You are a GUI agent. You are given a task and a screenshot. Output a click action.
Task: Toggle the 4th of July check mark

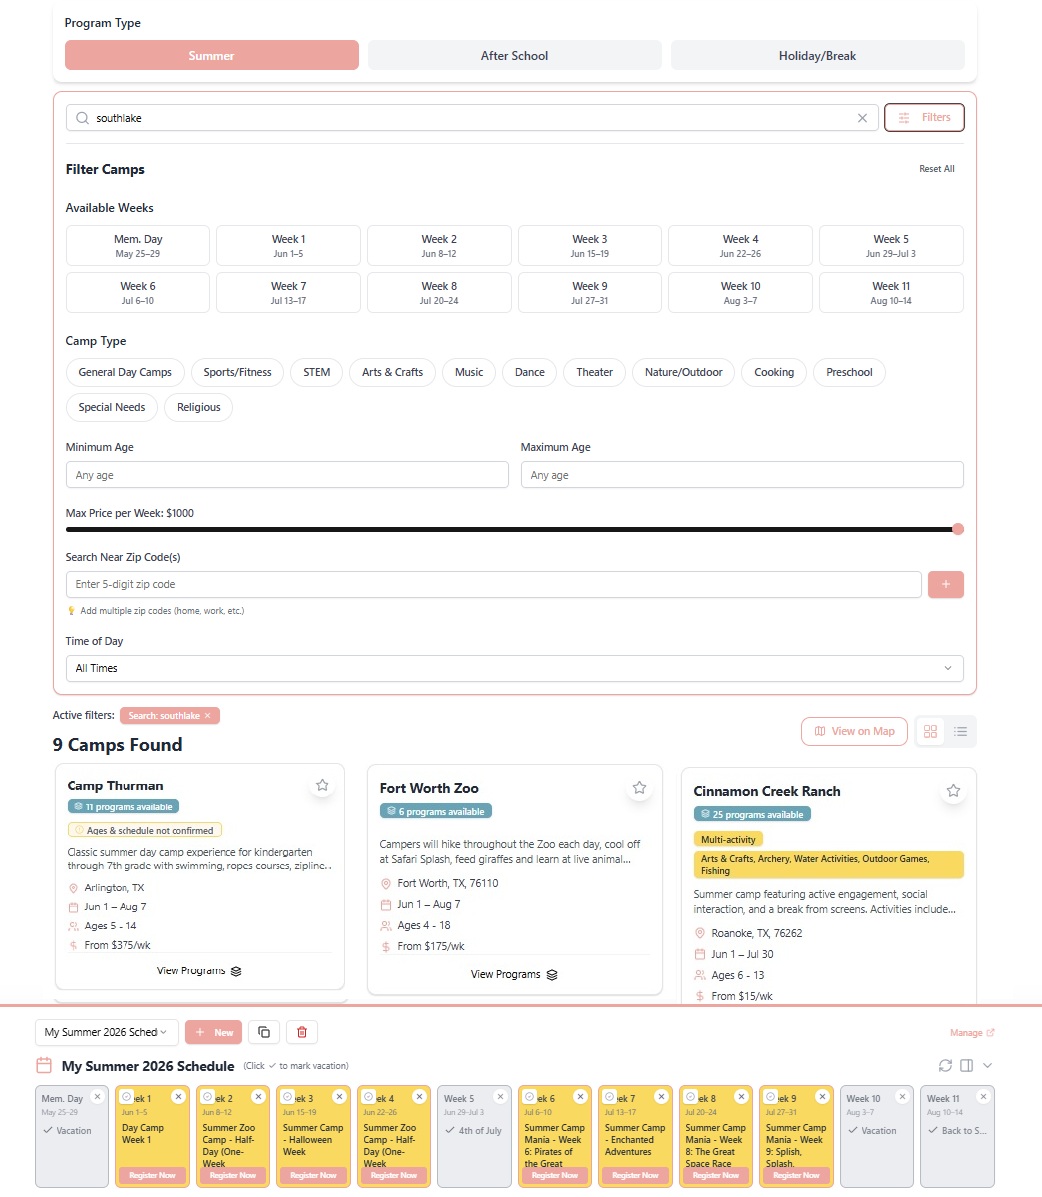point(450,1131)
